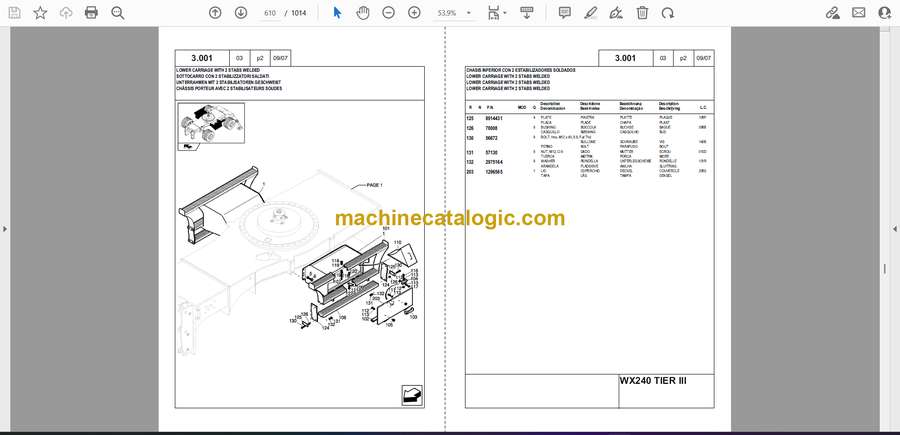Click the 'SOTTOCARRO CON 2 STABILIZZATORI SALDATI' line
This screenshot has height=435, width=900.
pyautogui.click(x=223, y=76)
